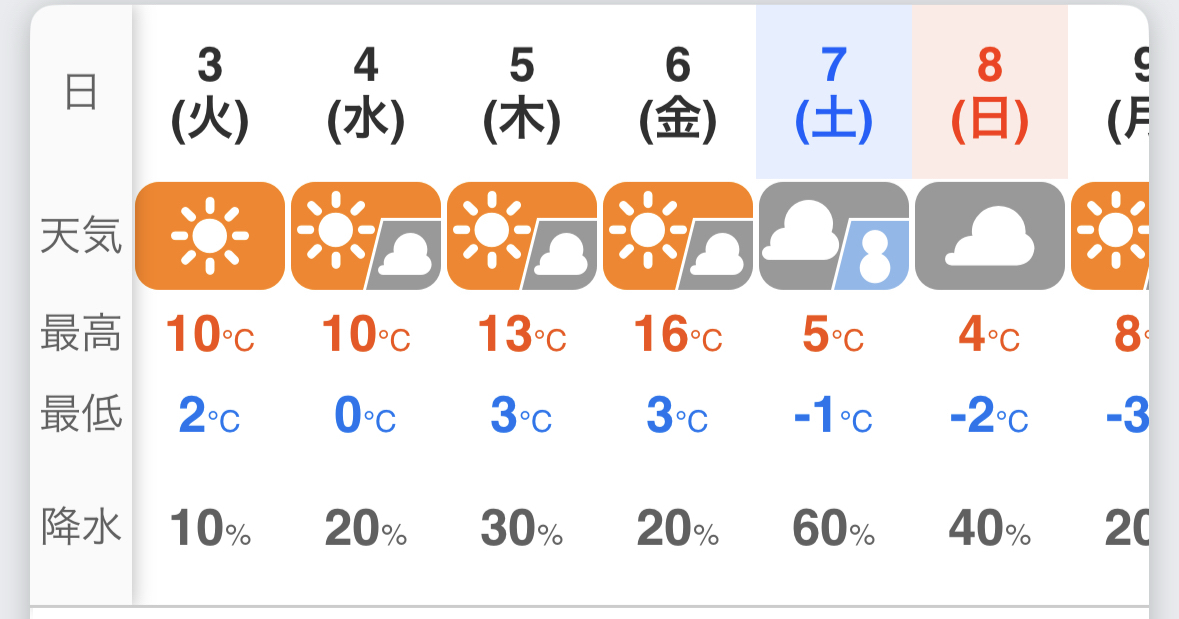
Task: Click the sunny-then-cloudy icon for Thursday the 5th
Action: point(522,236)
